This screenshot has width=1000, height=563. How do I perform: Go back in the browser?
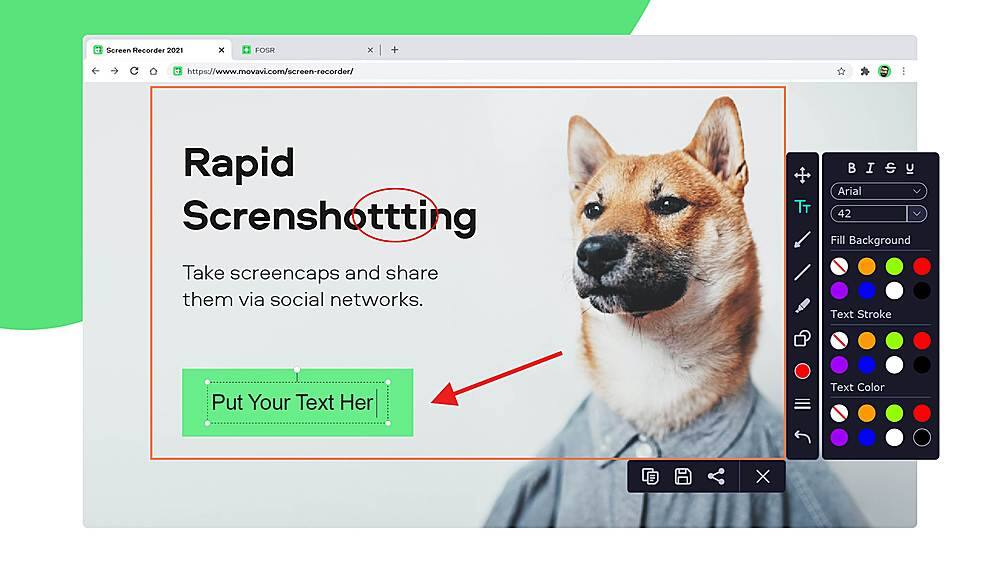pos(96,71)
